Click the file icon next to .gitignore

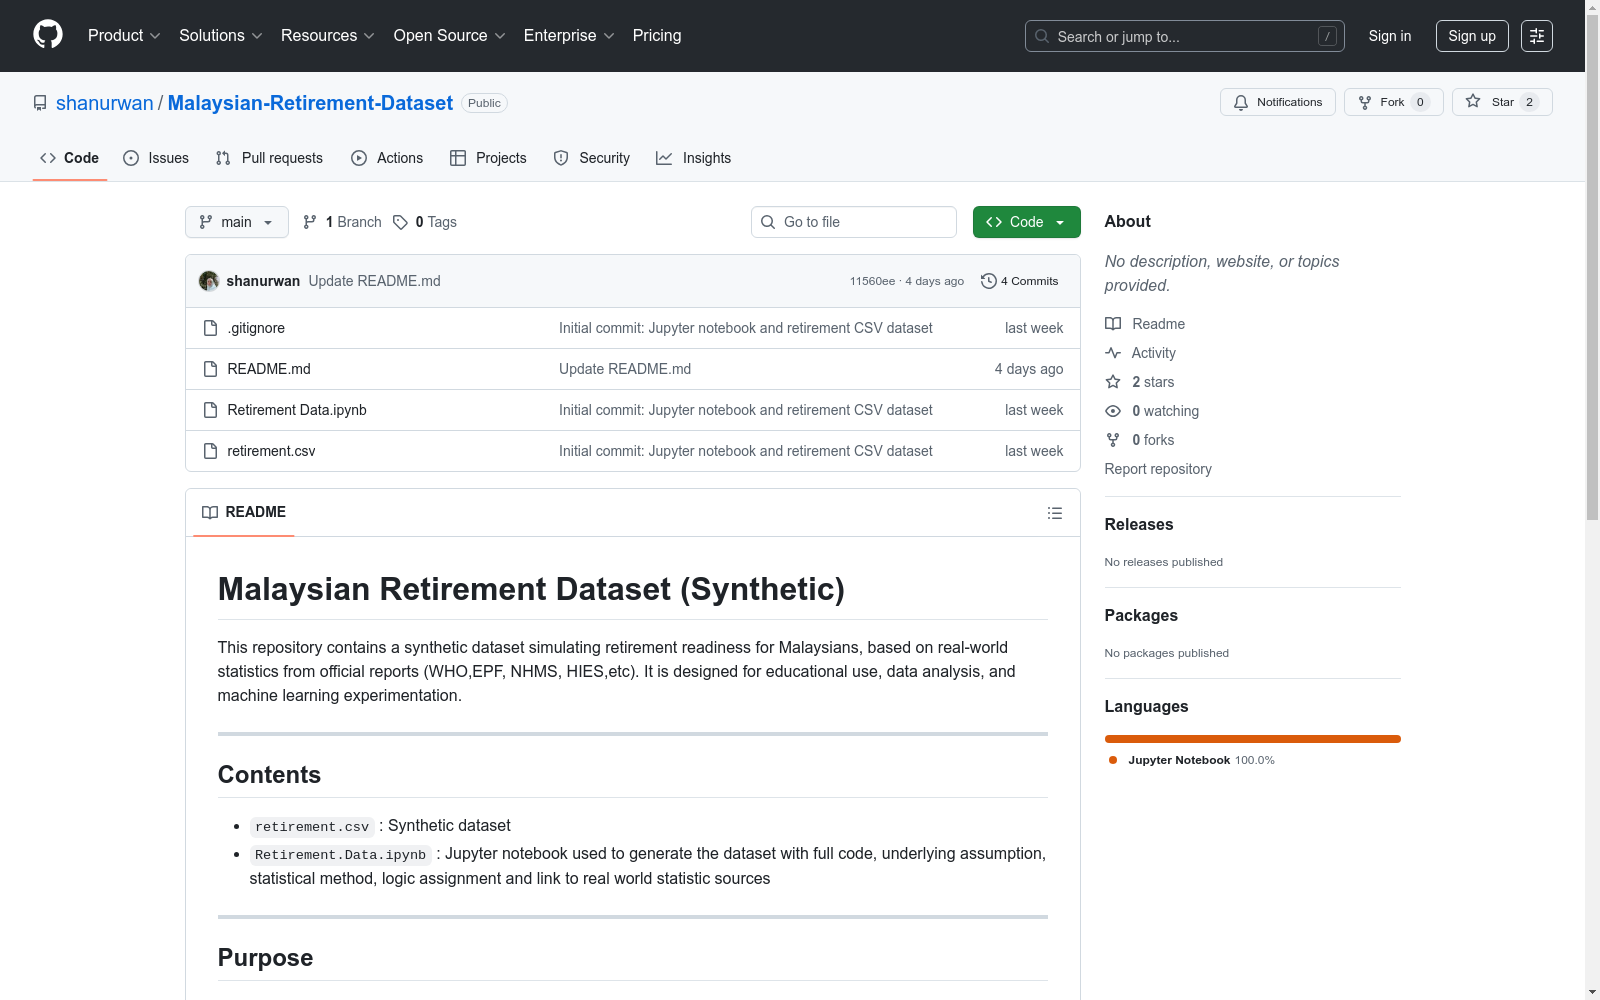[210, 328]
